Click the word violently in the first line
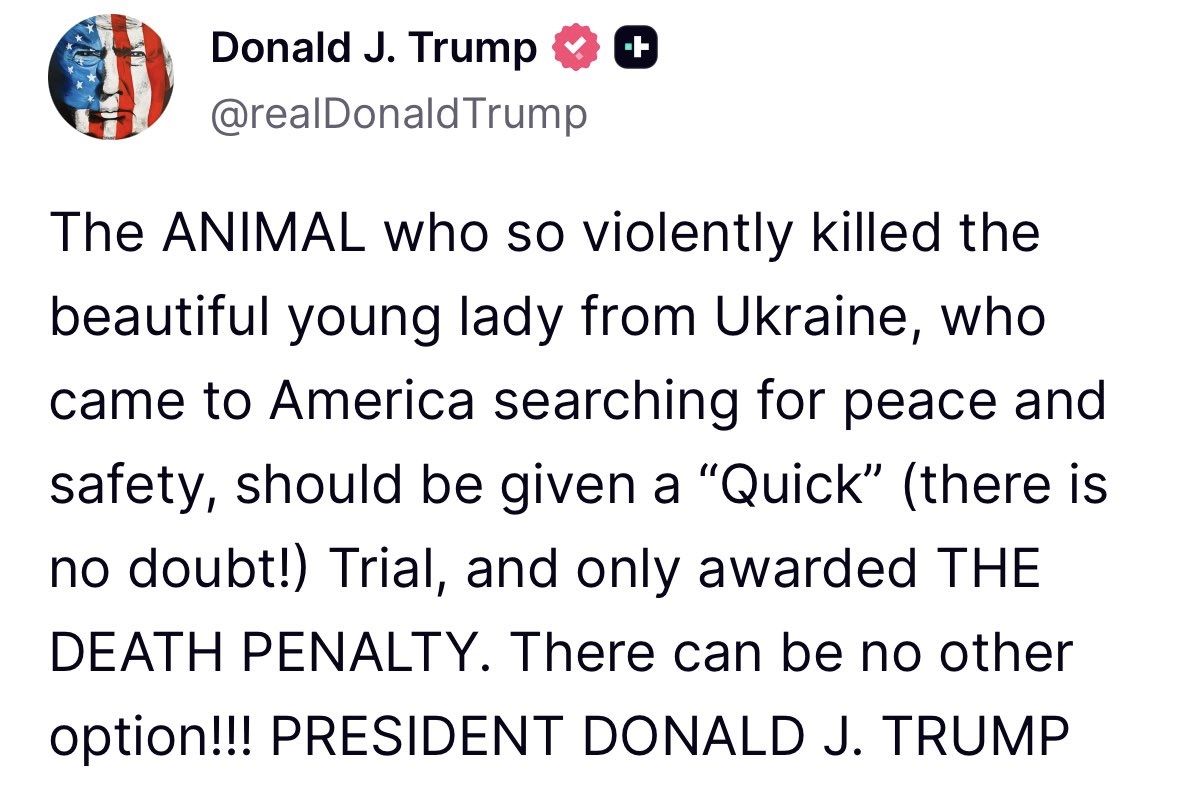Screen dimensions: 1179x789 (688, 234)
